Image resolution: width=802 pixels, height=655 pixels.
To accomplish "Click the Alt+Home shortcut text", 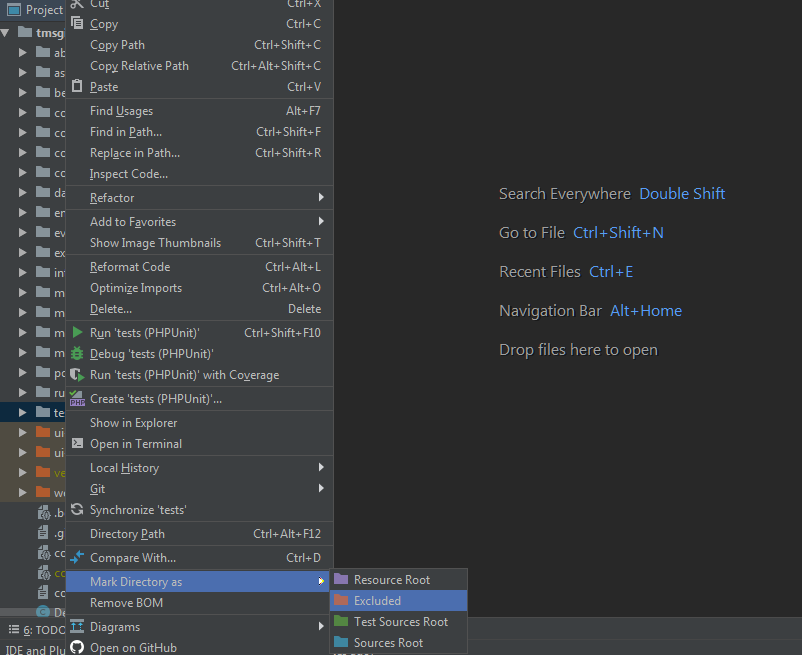I will pyautogui.click(x=645, y=310).
